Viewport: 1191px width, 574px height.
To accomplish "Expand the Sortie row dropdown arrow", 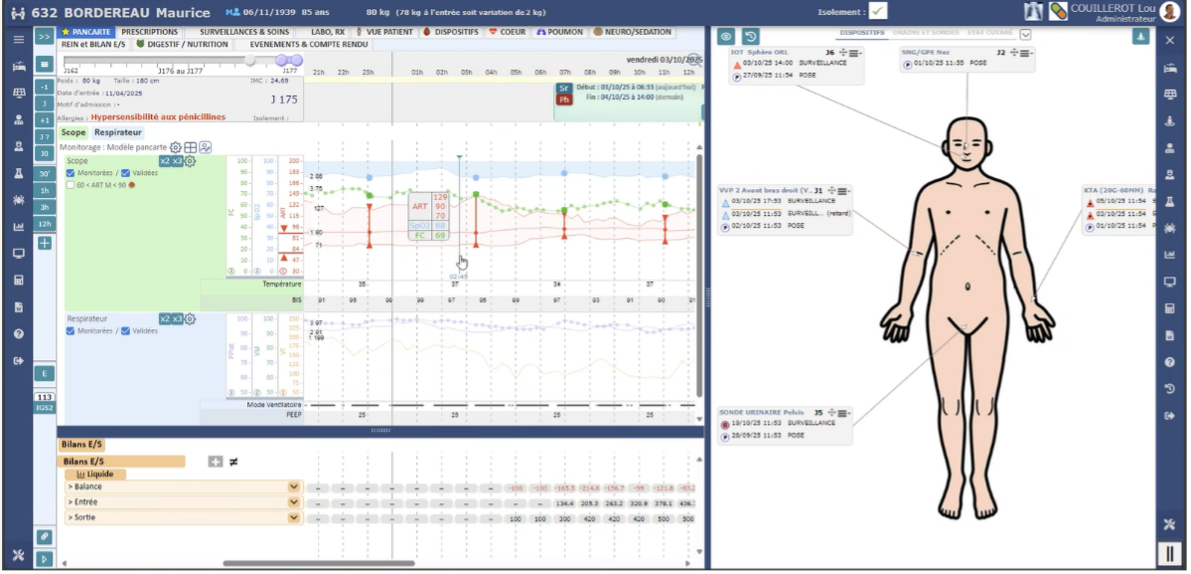I will pos(294,518).
